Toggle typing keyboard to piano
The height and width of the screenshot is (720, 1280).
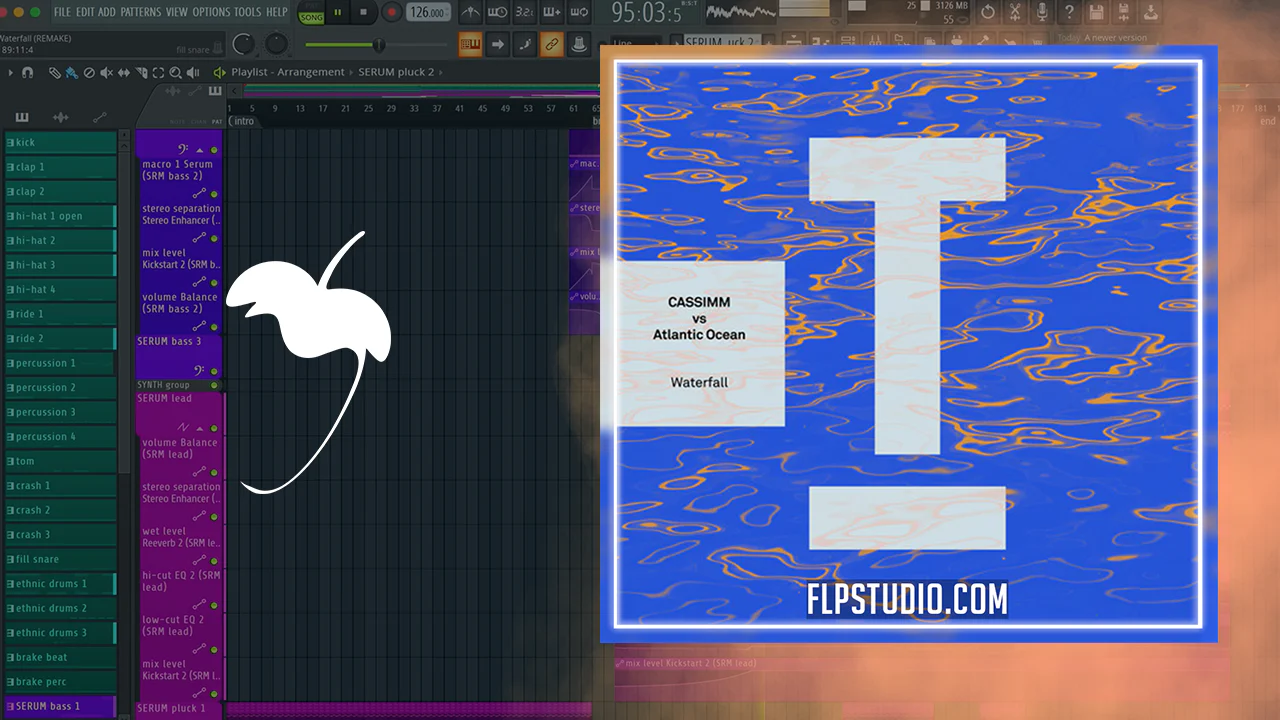coord(470,44)
